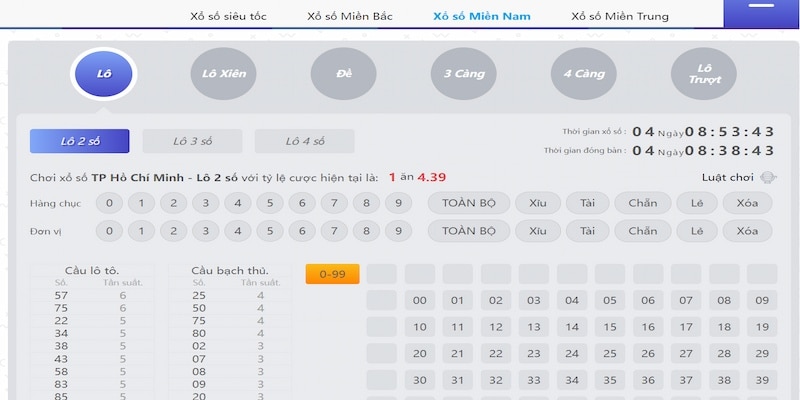Viewport: 800px width, 400px height.
Task: Pick number 05 in the grid
Action: [x=610, y=301]
